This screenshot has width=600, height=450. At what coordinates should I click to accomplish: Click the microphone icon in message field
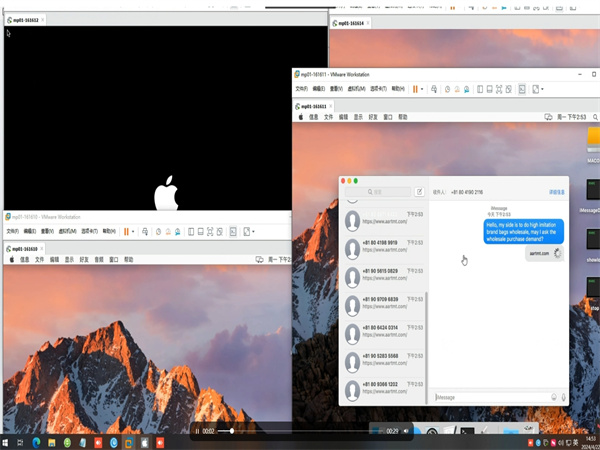point(564,397)
